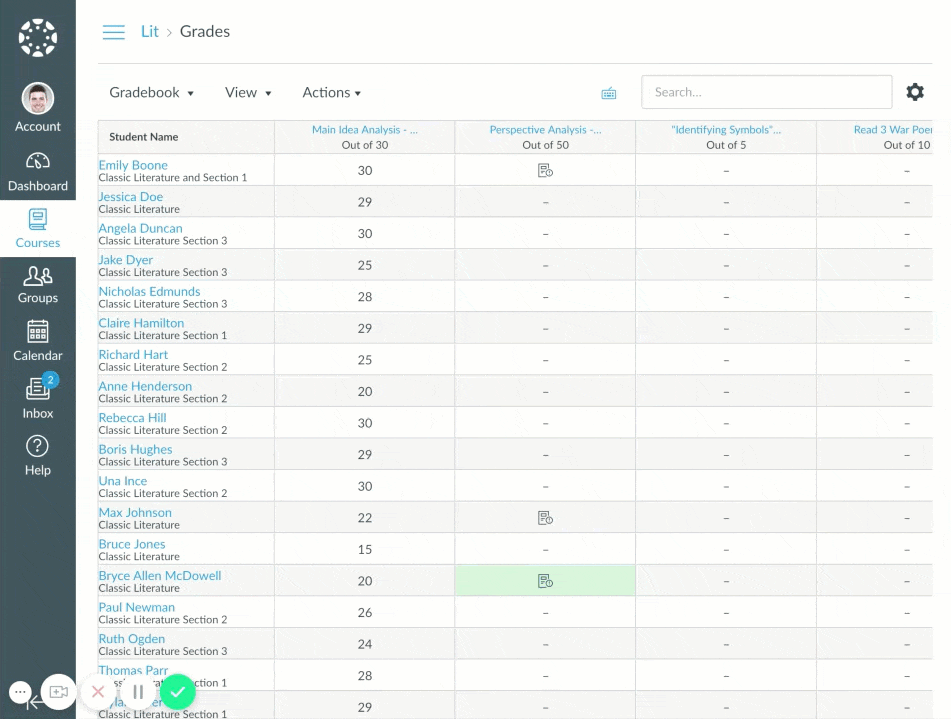Image resolution: width=951 pixels, height=719 pixels.
Task: Open the Actions dropdown
Action: click(331, 92)
